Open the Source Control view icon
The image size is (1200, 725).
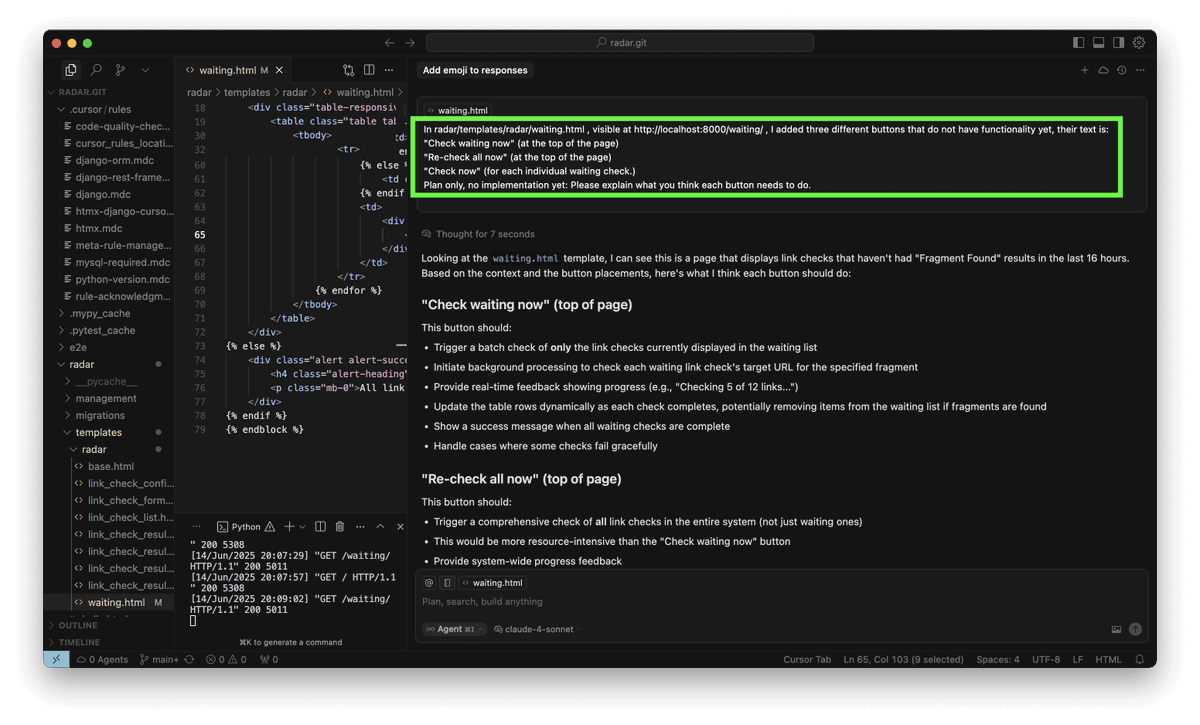coord(120,70)
